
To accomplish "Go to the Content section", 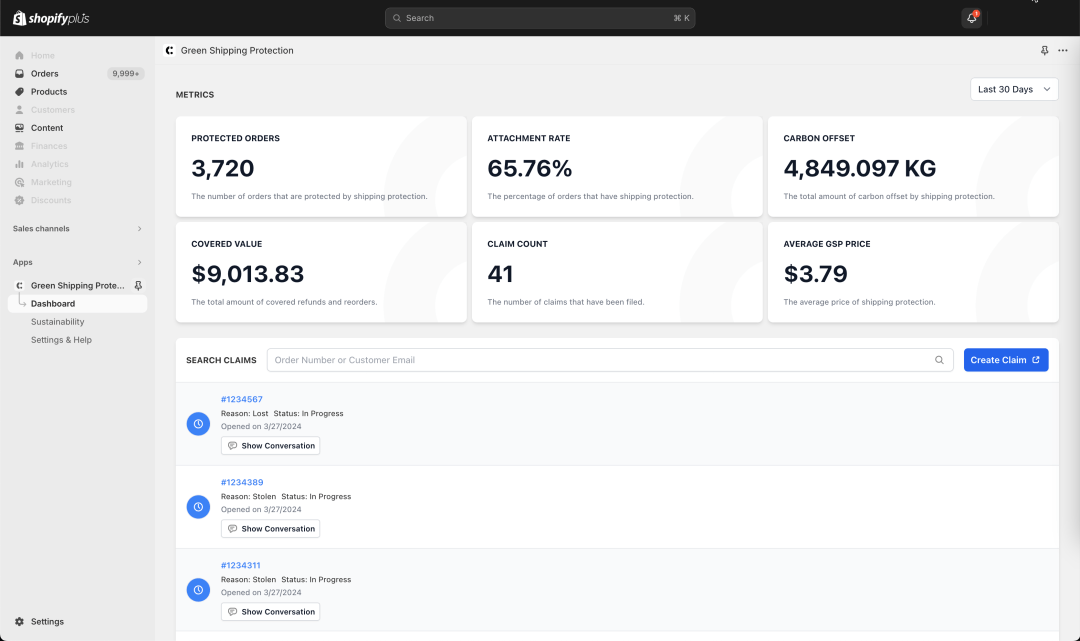I will [47, 128].
